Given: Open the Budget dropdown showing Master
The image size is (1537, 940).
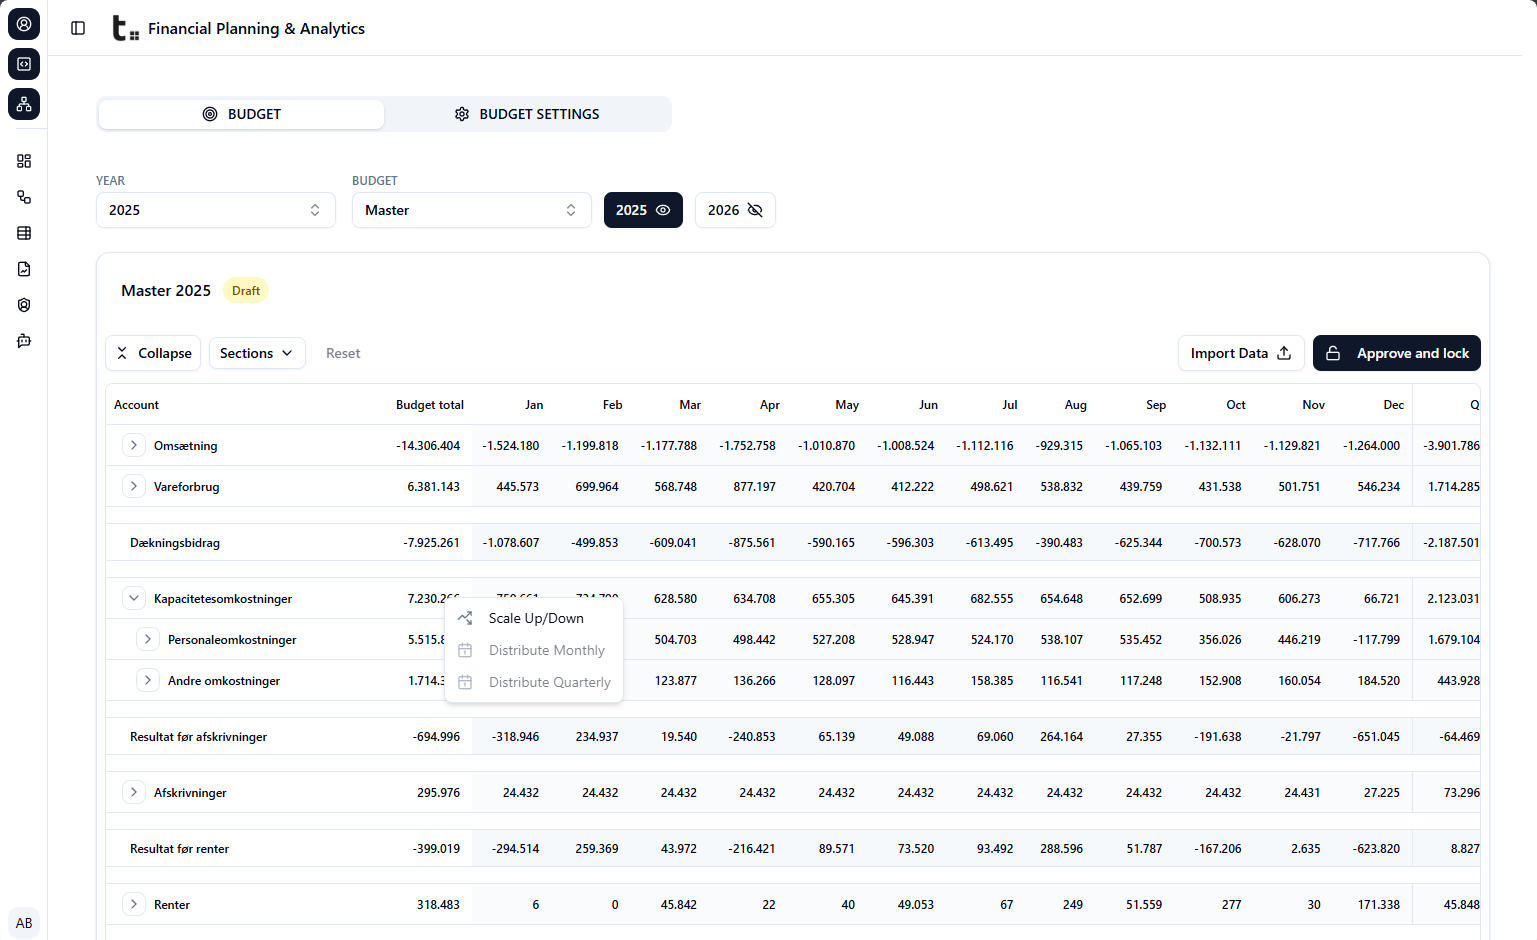Looking at the screenshot, I should (x=471, y=210).
